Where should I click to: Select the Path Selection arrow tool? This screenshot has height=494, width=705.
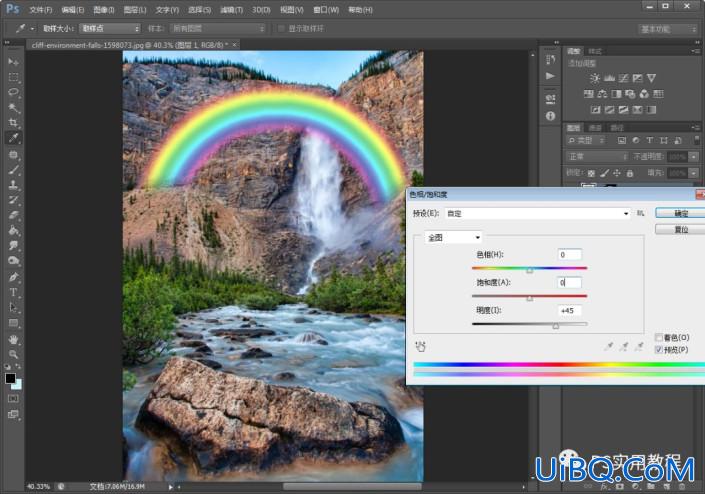[x=13, y=308]
